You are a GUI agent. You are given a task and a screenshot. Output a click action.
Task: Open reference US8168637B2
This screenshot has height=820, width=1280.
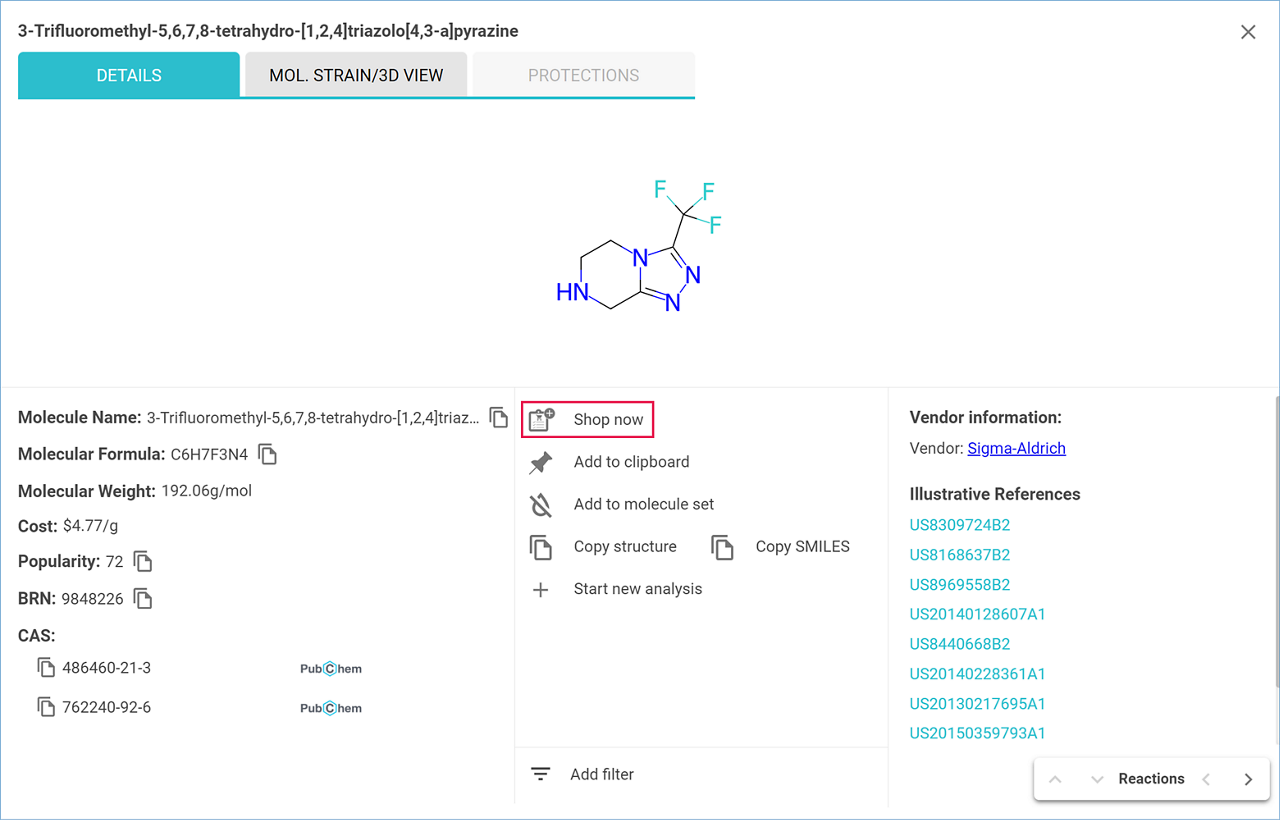coord(960,554)
